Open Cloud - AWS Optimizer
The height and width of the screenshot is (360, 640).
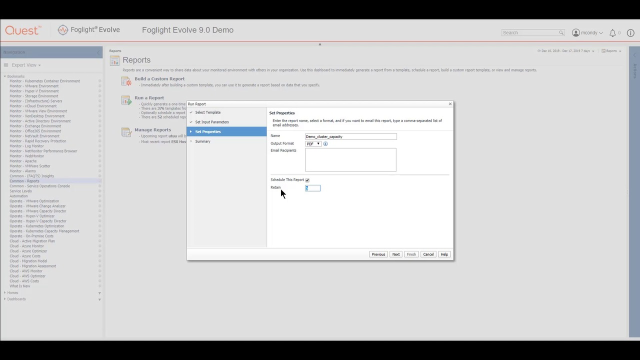[x=27, y=276]
